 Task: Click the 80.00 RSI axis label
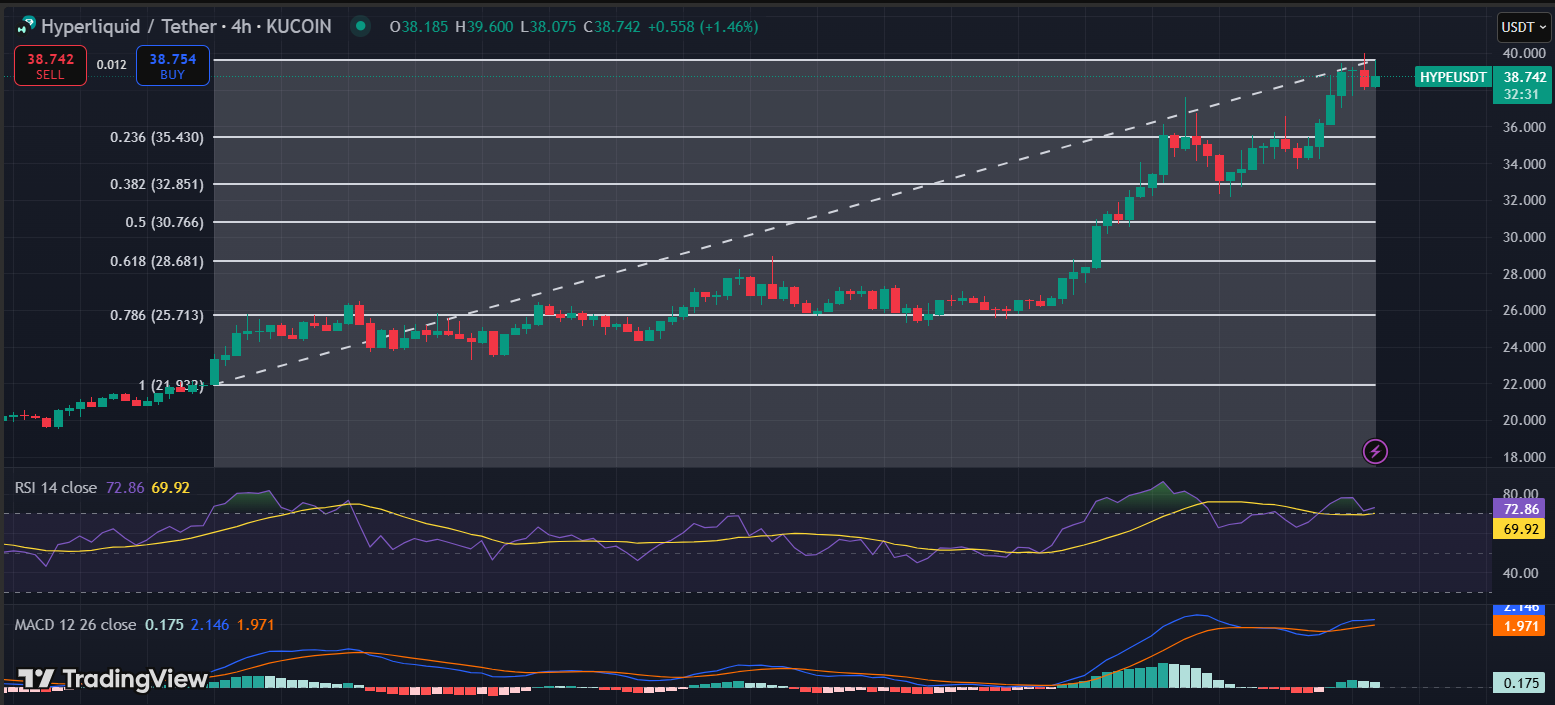tap(1522, 494)
